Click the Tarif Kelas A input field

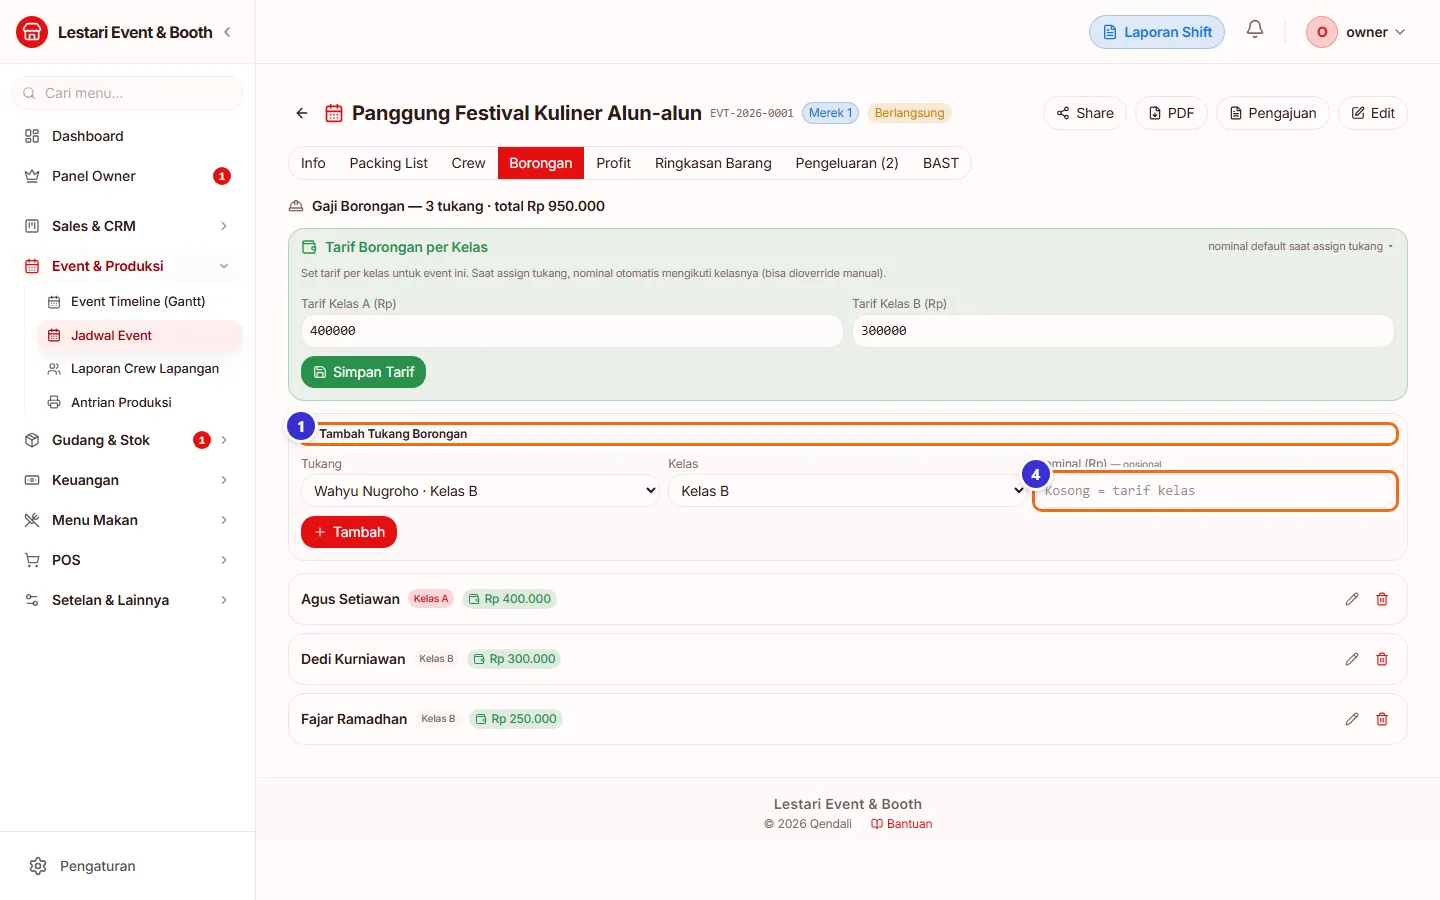(572, 331)
